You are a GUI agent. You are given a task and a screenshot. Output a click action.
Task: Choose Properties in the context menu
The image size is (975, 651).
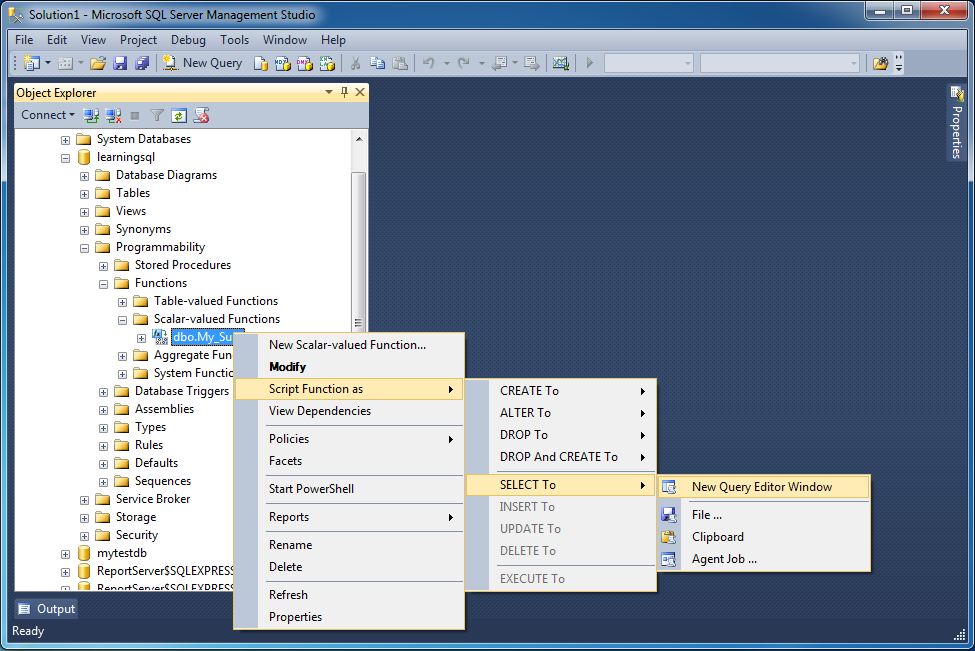tap(349, 617)
